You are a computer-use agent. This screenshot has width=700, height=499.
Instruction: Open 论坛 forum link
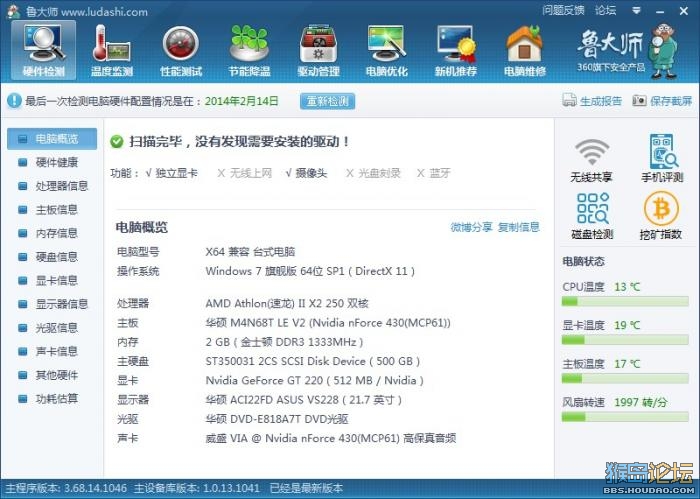[x=605, y=10]
